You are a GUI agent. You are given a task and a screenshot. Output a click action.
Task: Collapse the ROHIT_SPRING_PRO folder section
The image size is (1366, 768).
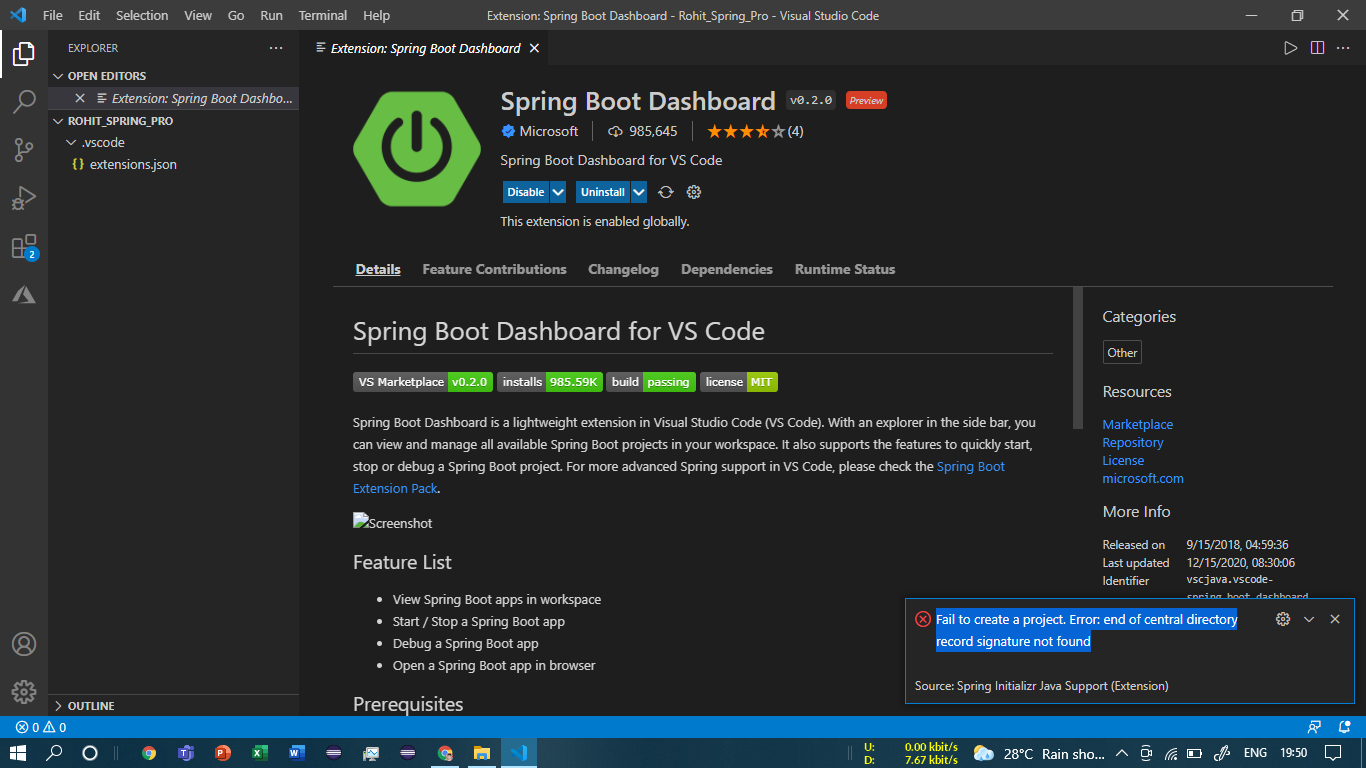(x=173, y=121)
